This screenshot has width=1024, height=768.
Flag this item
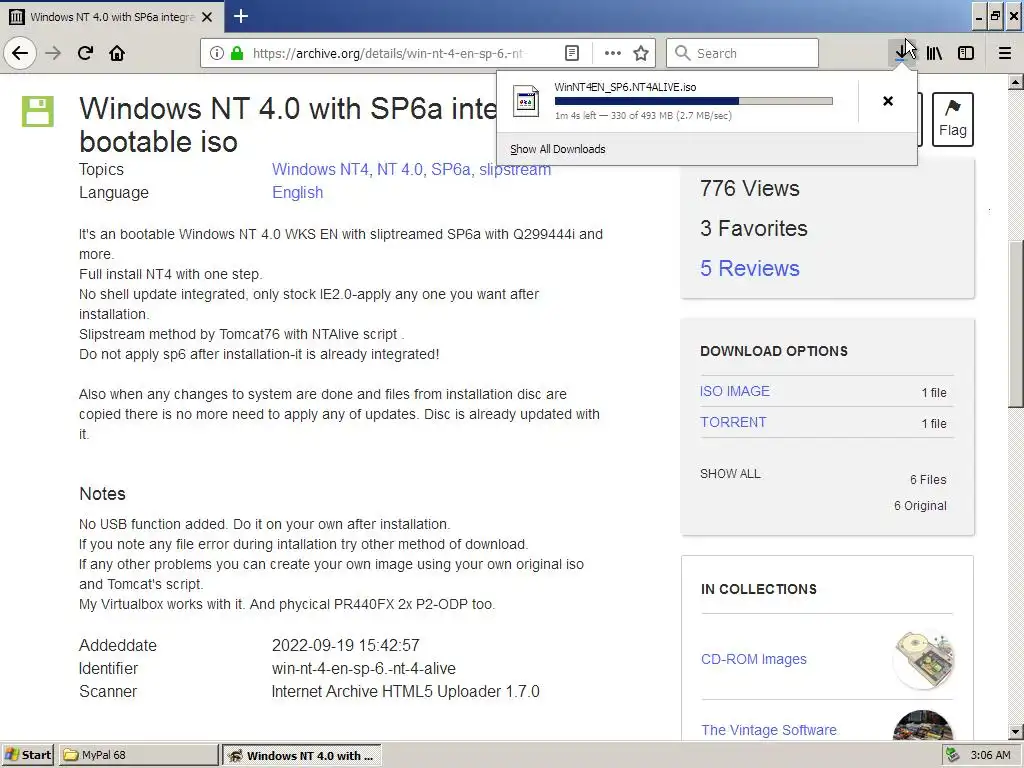pos(953,120)
